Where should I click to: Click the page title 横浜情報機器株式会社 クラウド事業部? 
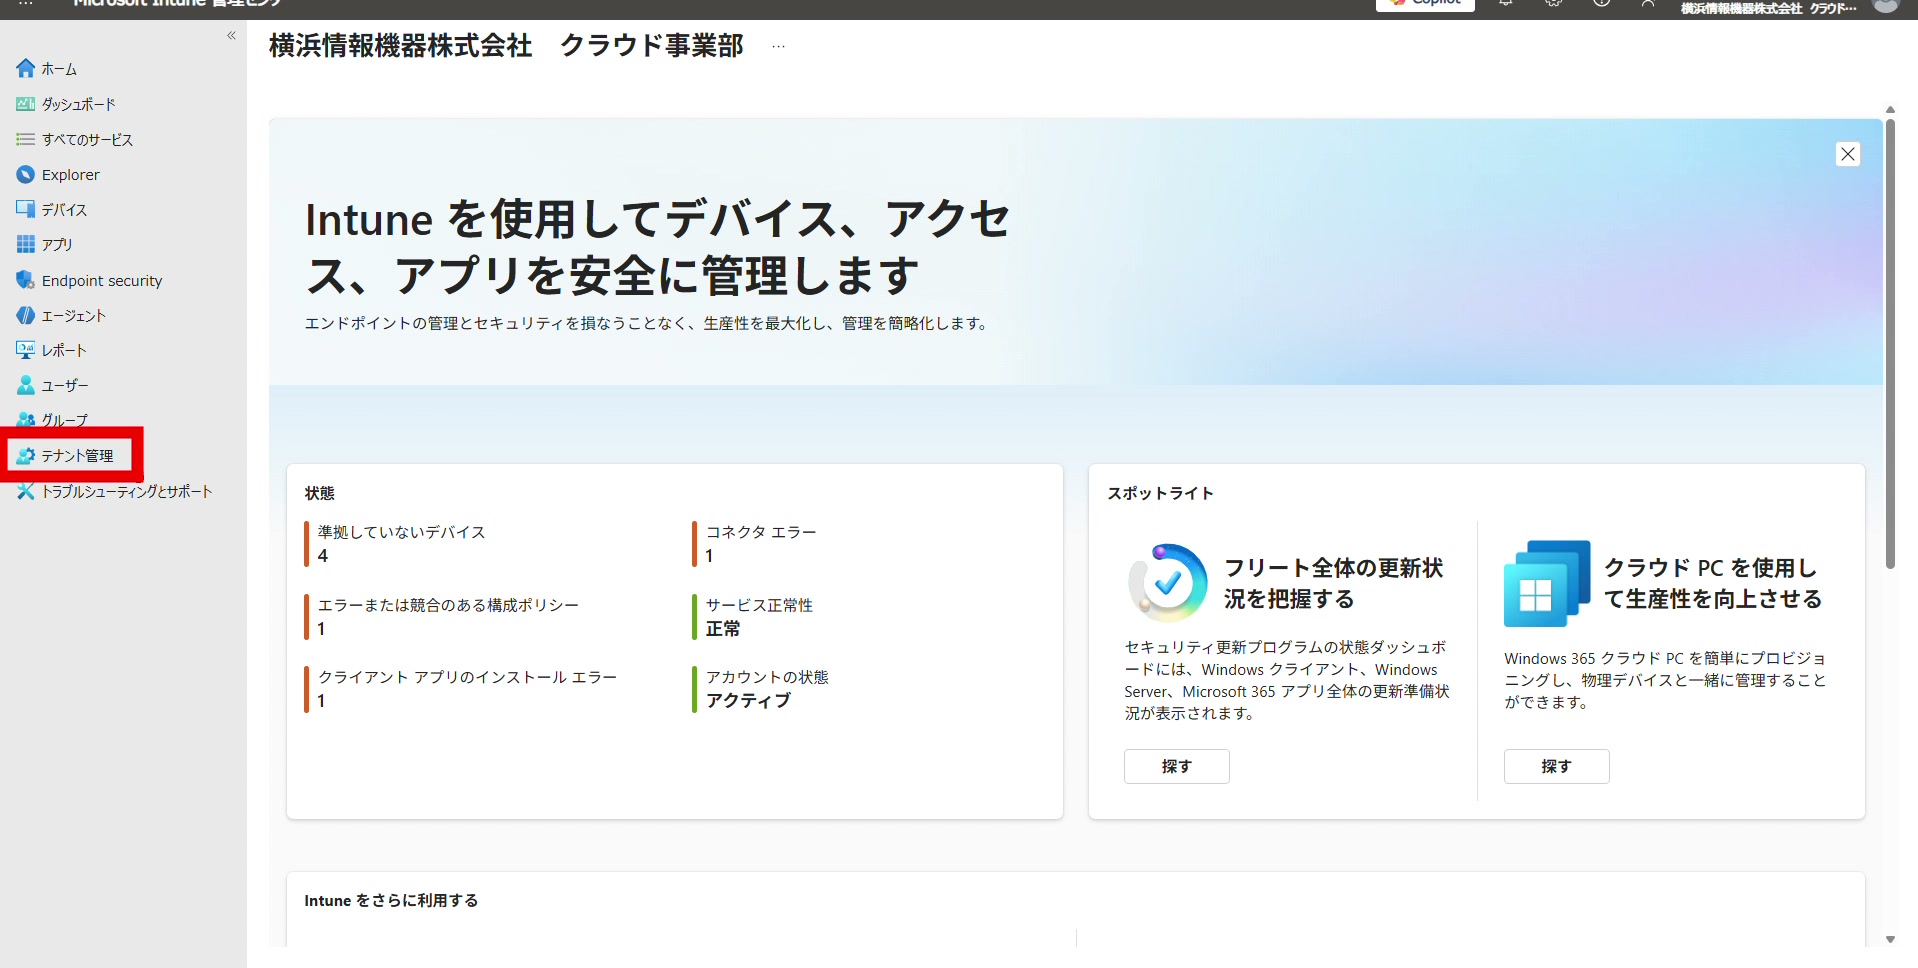[506, 46]
